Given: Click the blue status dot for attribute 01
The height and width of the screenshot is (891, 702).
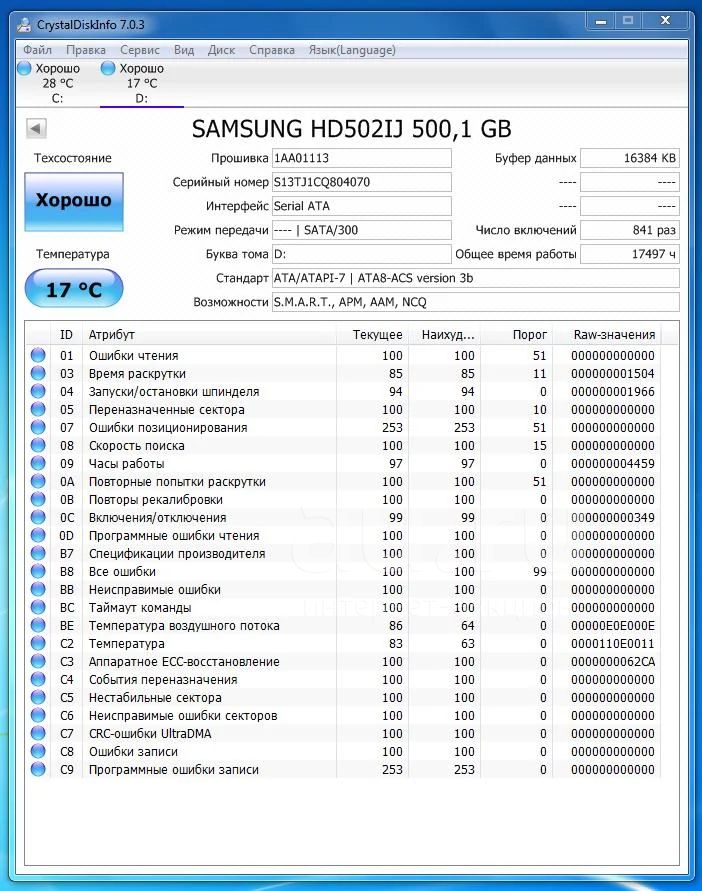Looking at the screenshot, I should coord(38,355).
